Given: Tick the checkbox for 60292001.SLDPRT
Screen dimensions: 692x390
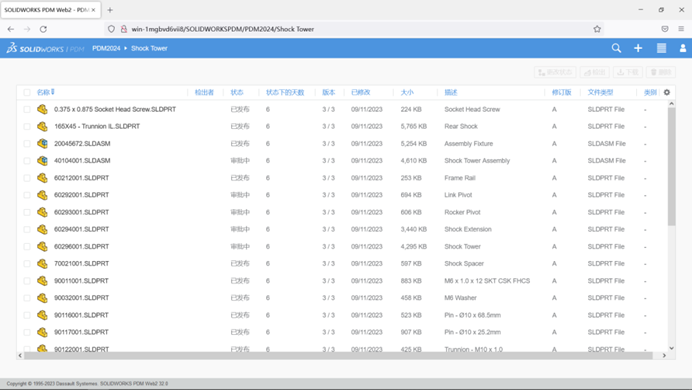Looking at the screenshot, I should point(27,195).
